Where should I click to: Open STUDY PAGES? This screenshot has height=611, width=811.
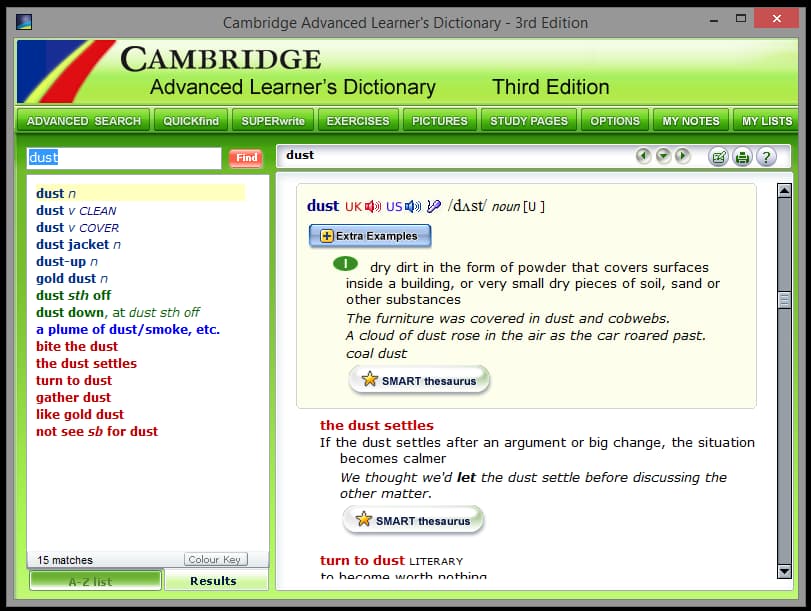point(529,121)
